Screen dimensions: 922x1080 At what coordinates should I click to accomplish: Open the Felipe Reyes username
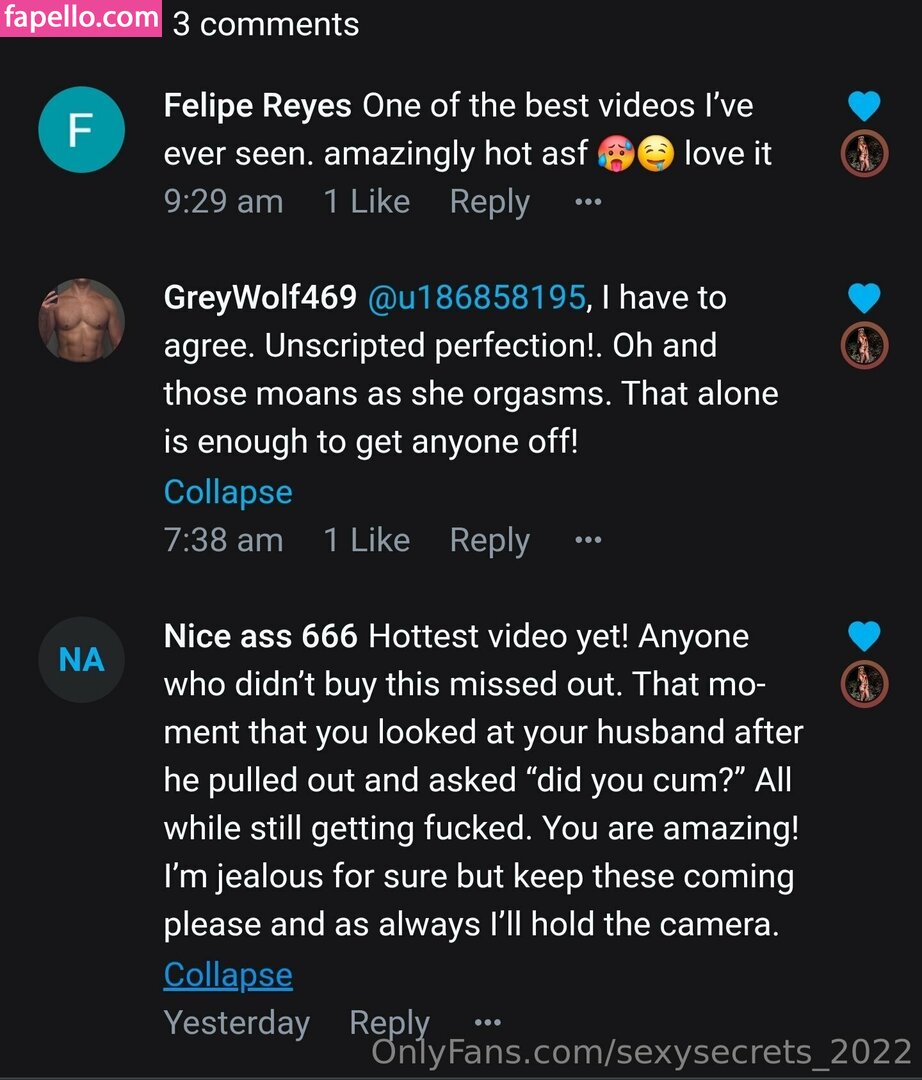point(257,106)
